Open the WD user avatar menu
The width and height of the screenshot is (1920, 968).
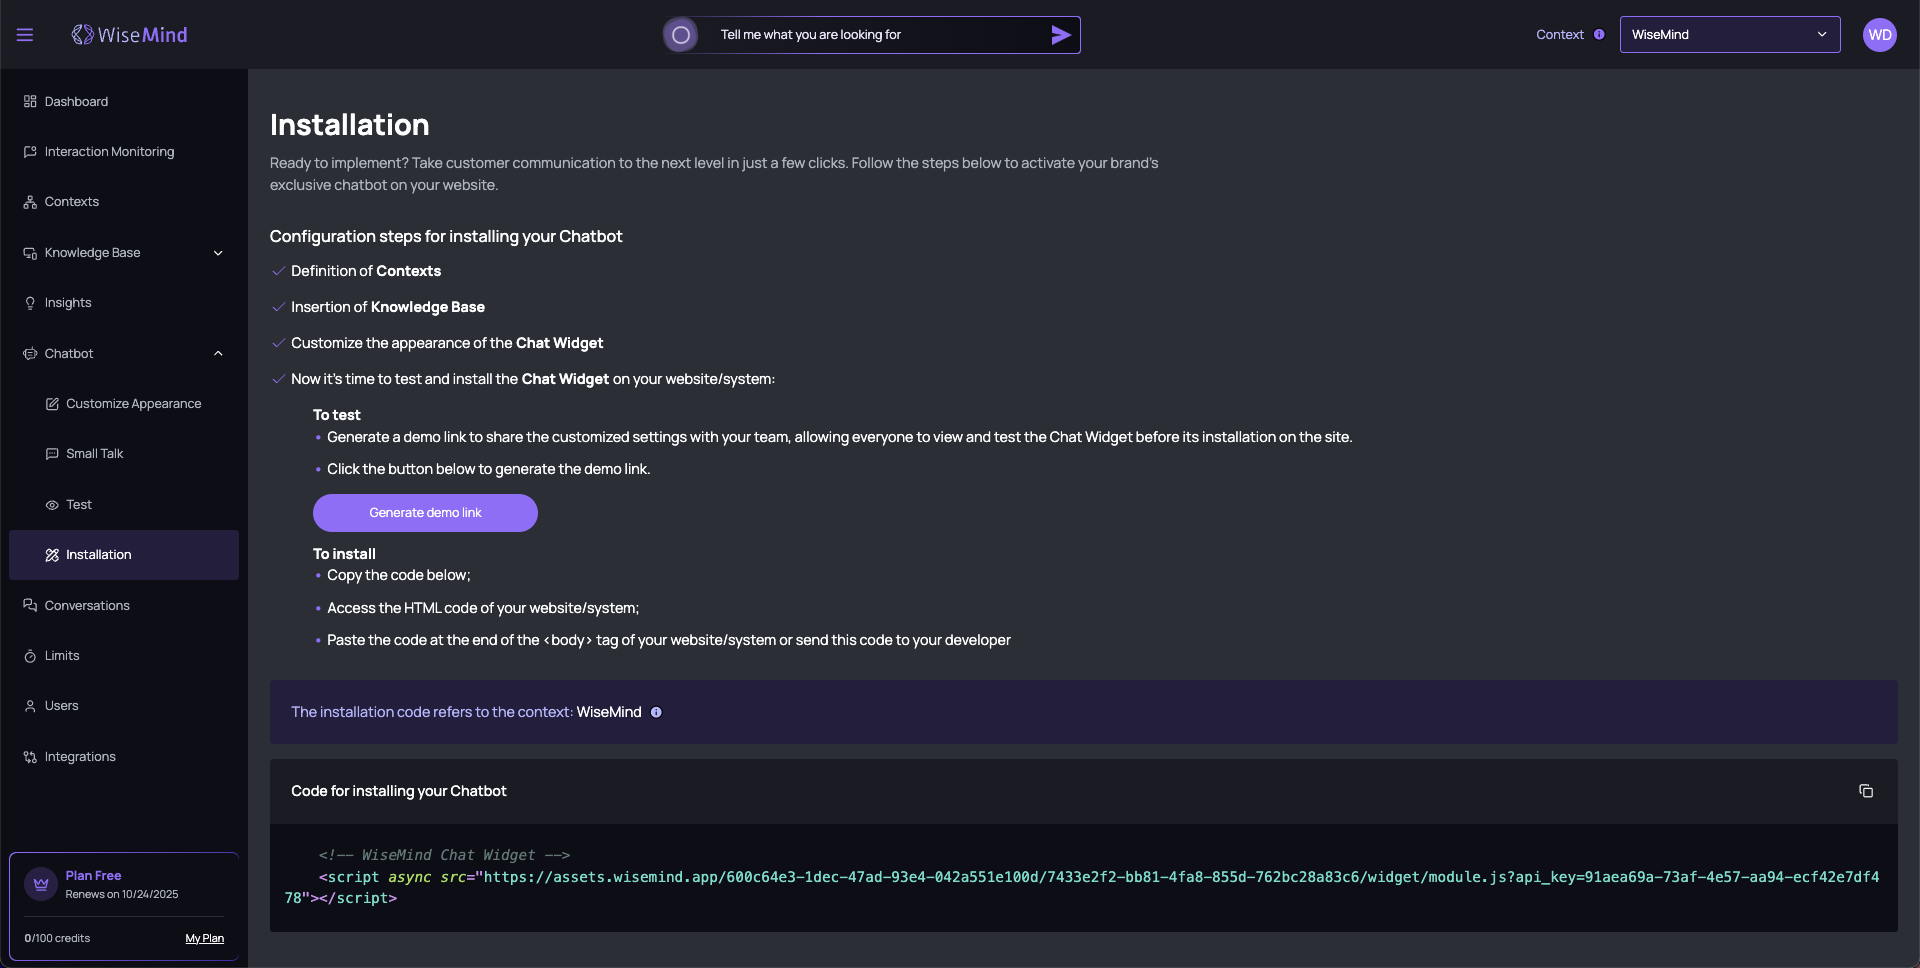[x=1879, y=35]
